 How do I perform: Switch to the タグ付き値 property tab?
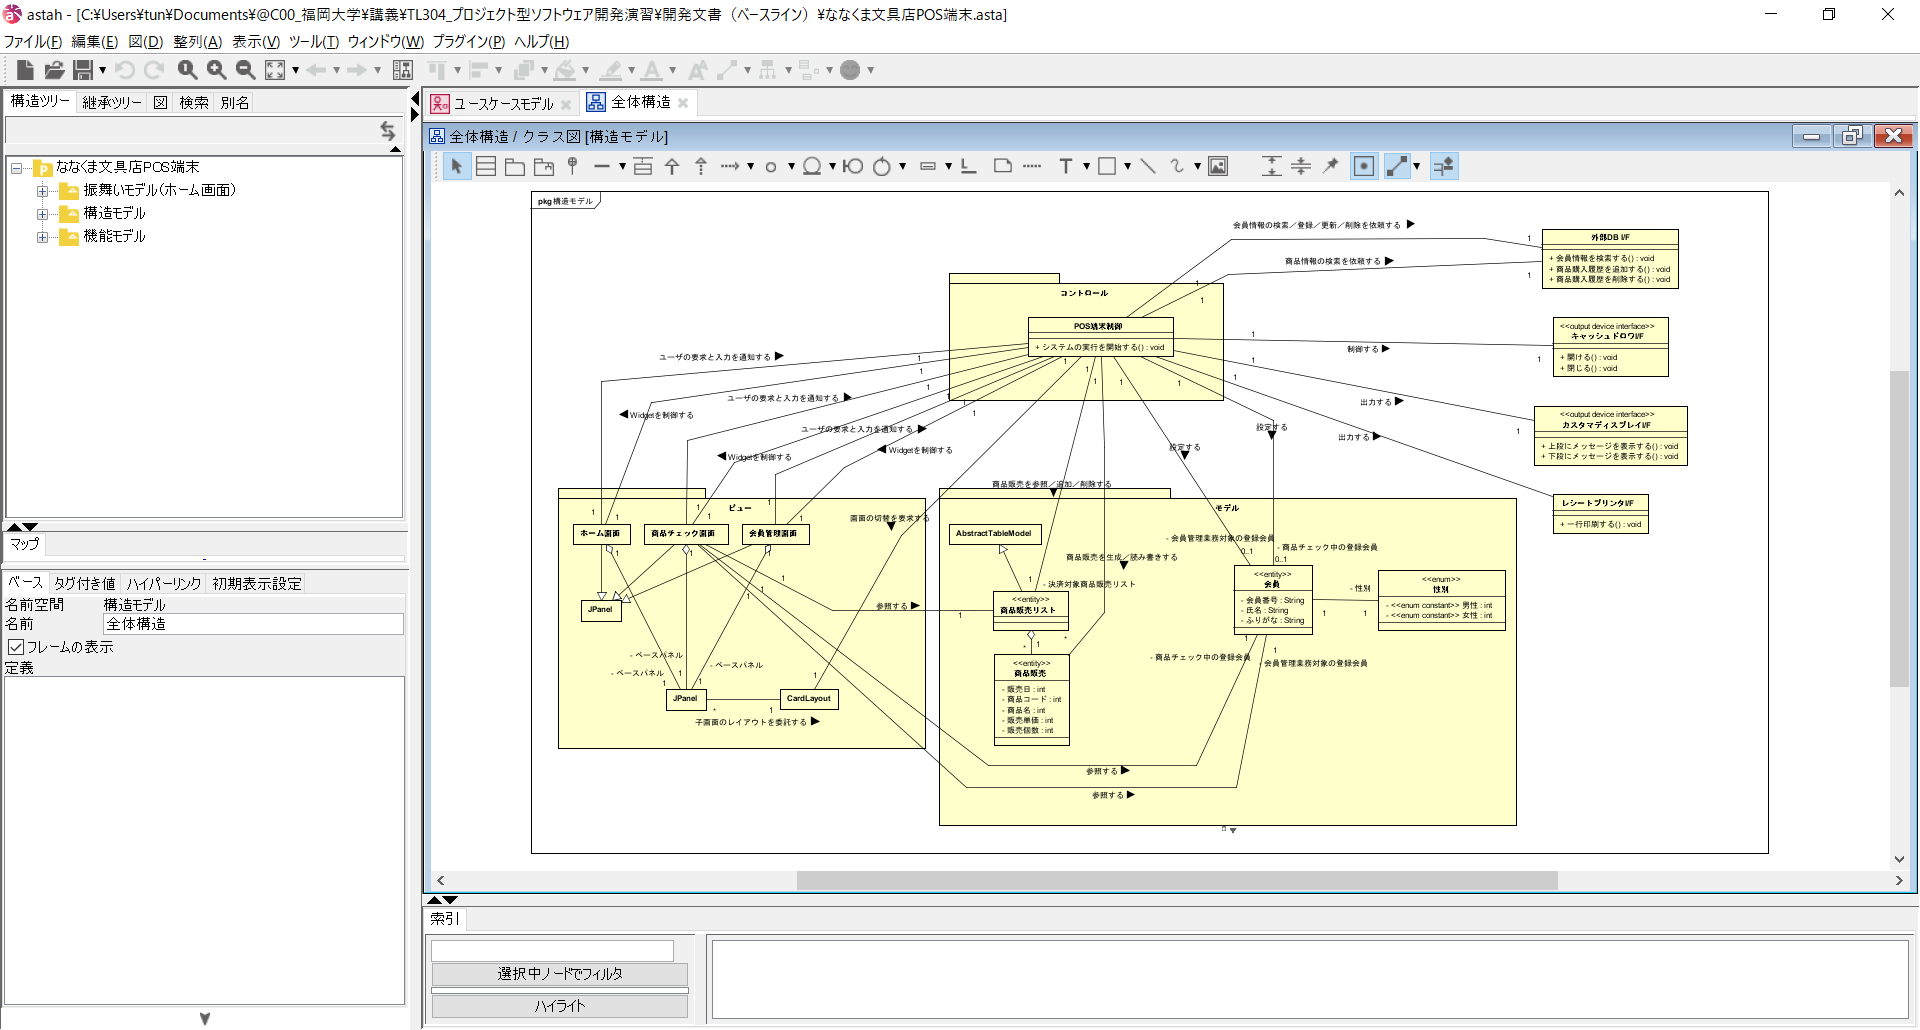(x=84, y=583)
